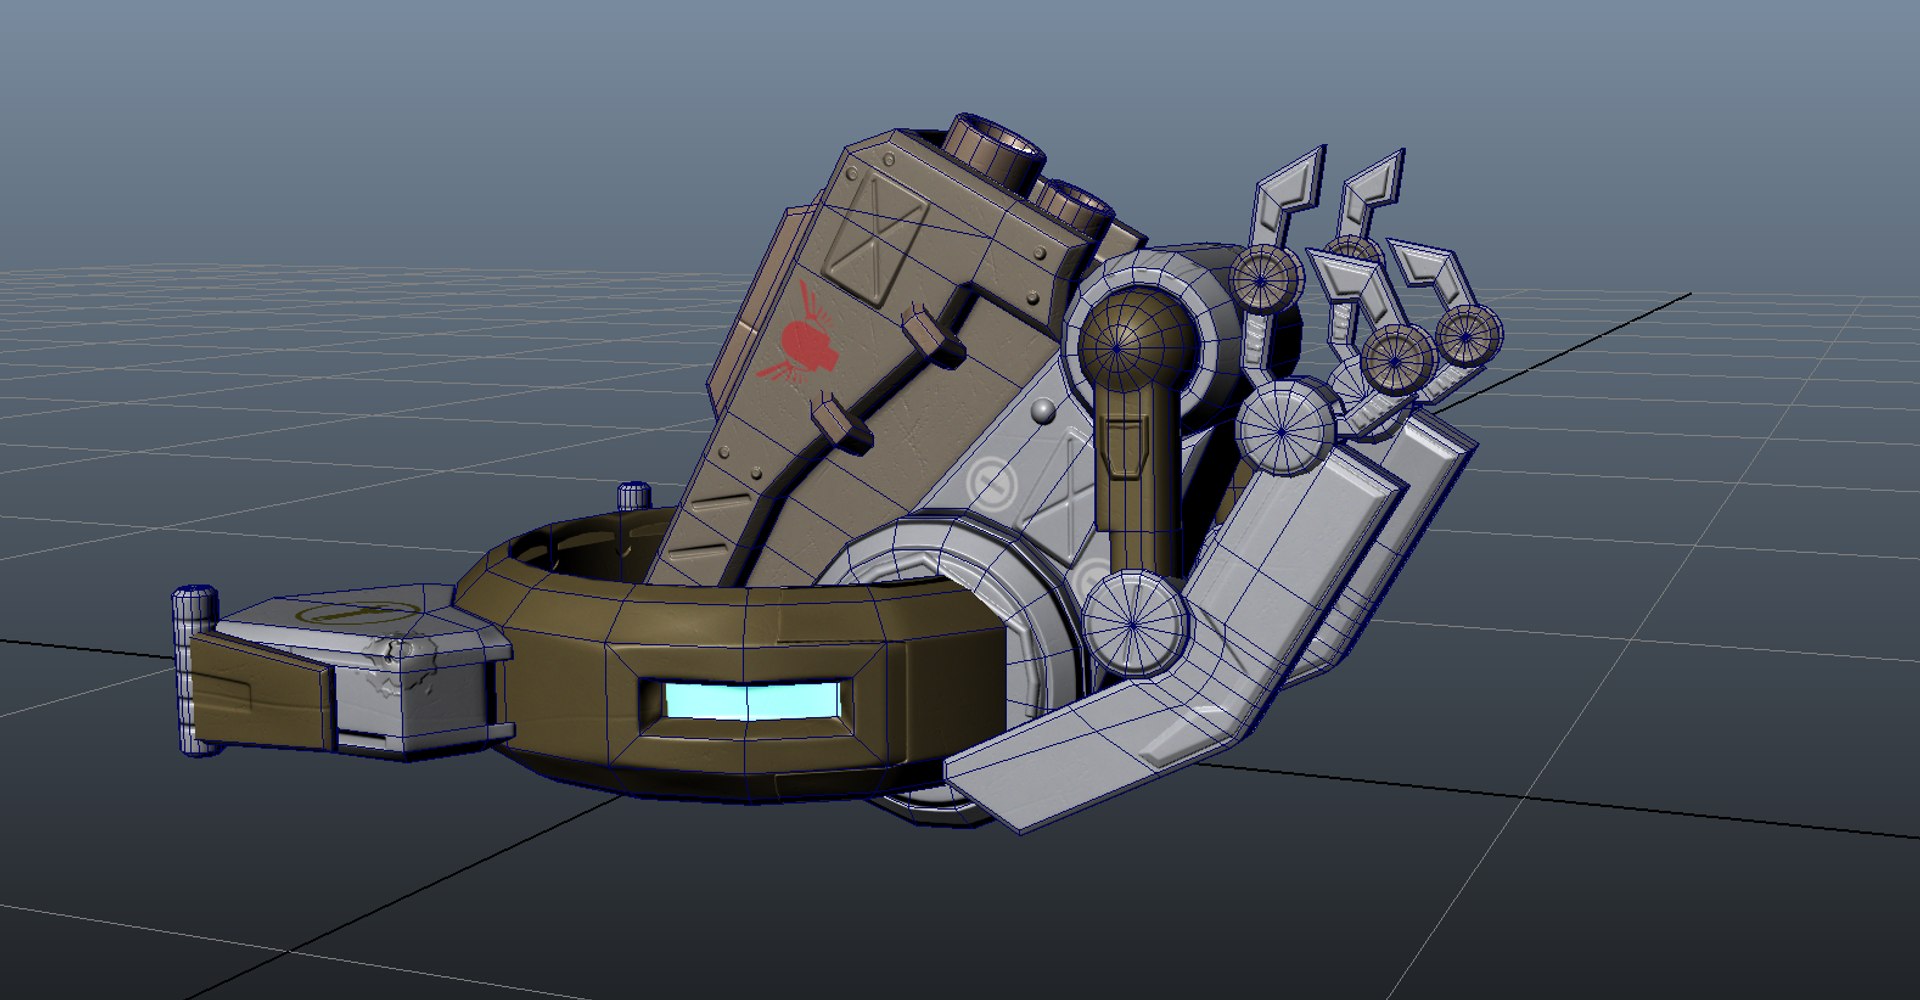Click the small rivet sphere on the grey plate
Screen dimensions: 1920x1000
1043,411
